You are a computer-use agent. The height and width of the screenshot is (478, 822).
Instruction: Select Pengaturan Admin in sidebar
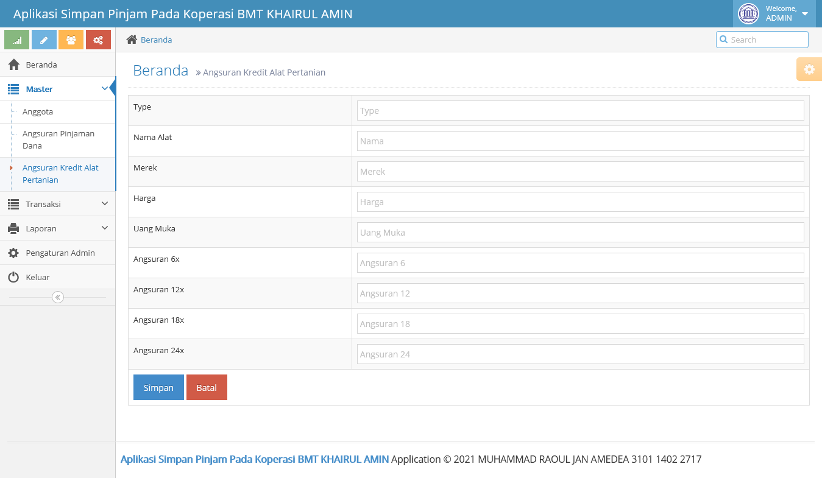tap(60, 253)
